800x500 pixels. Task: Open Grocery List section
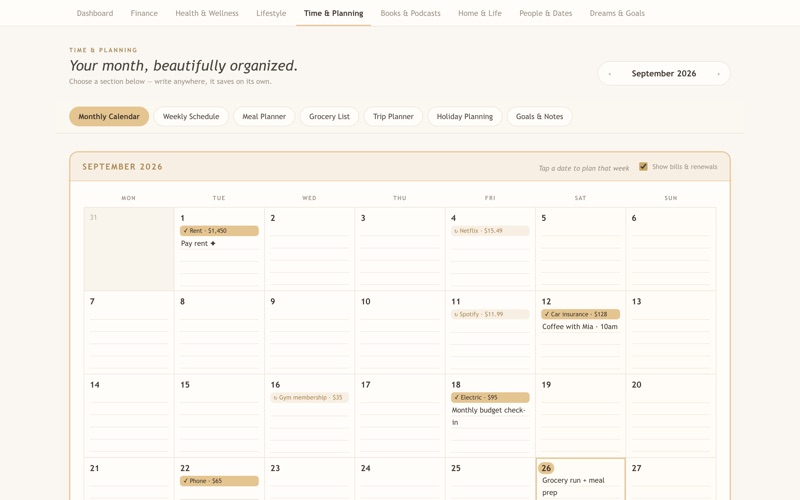point(329,116)
